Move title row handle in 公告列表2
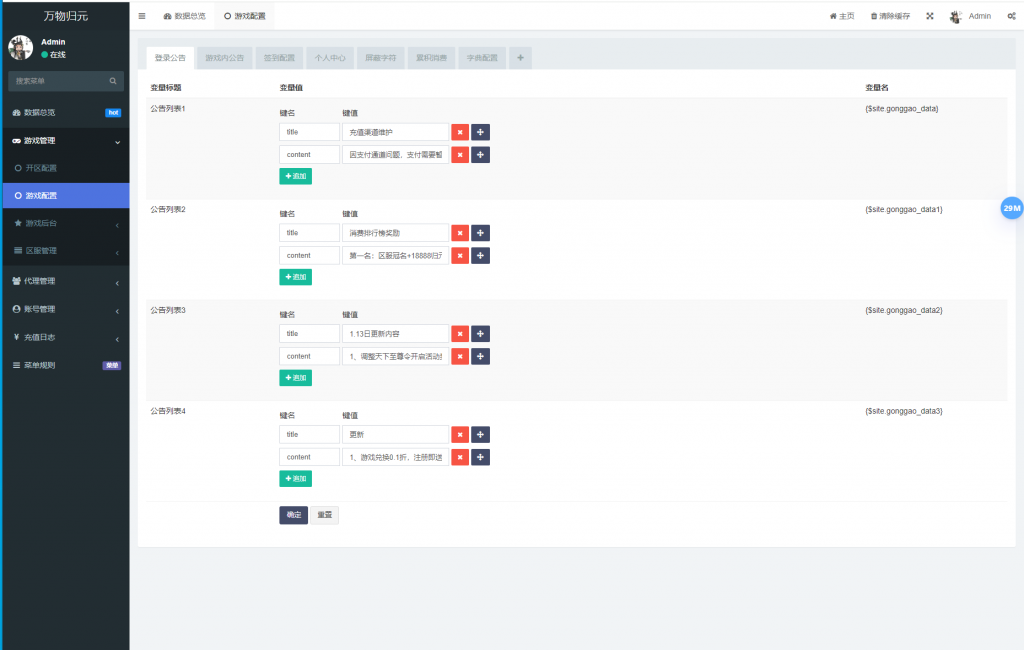The image size is (1024, 650). (480, 233)
